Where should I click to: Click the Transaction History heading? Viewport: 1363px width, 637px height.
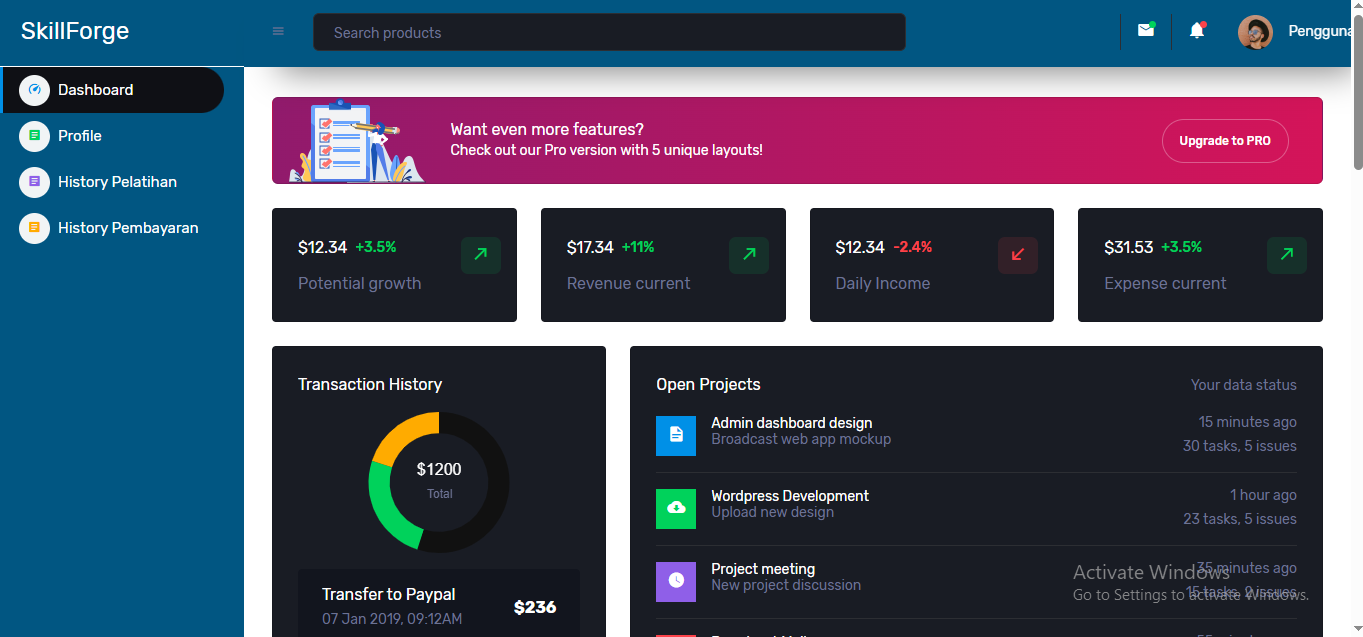coord(370,384)
